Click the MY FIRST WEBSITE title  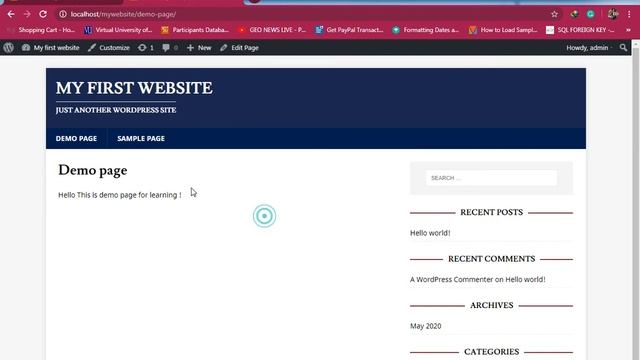point(134,88)
